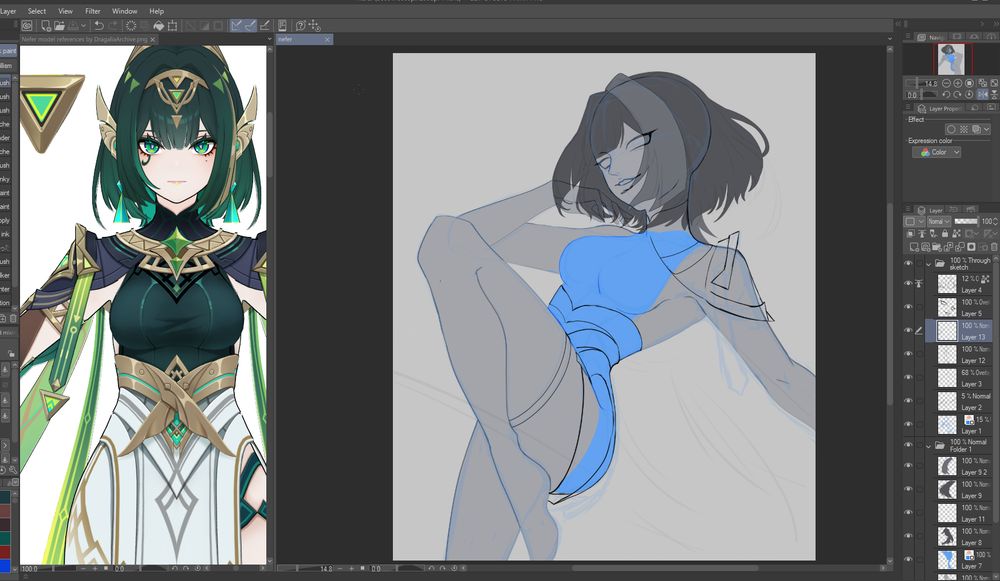Image resolution: width=1000 pixels, height=581 pixels.
Task: Click the Open file folder icon
Action: coord(59,26)
